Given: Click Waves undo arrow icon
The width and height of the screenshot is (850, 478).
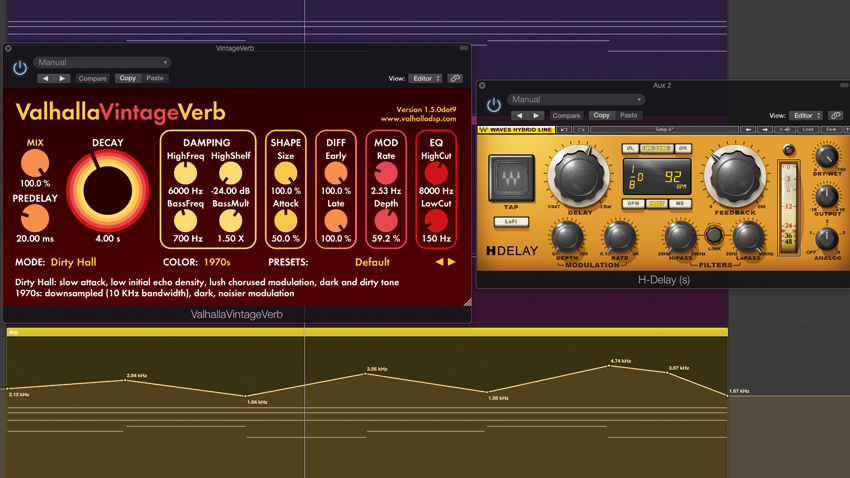Looking at the screenshot, I should pos(564,130).
